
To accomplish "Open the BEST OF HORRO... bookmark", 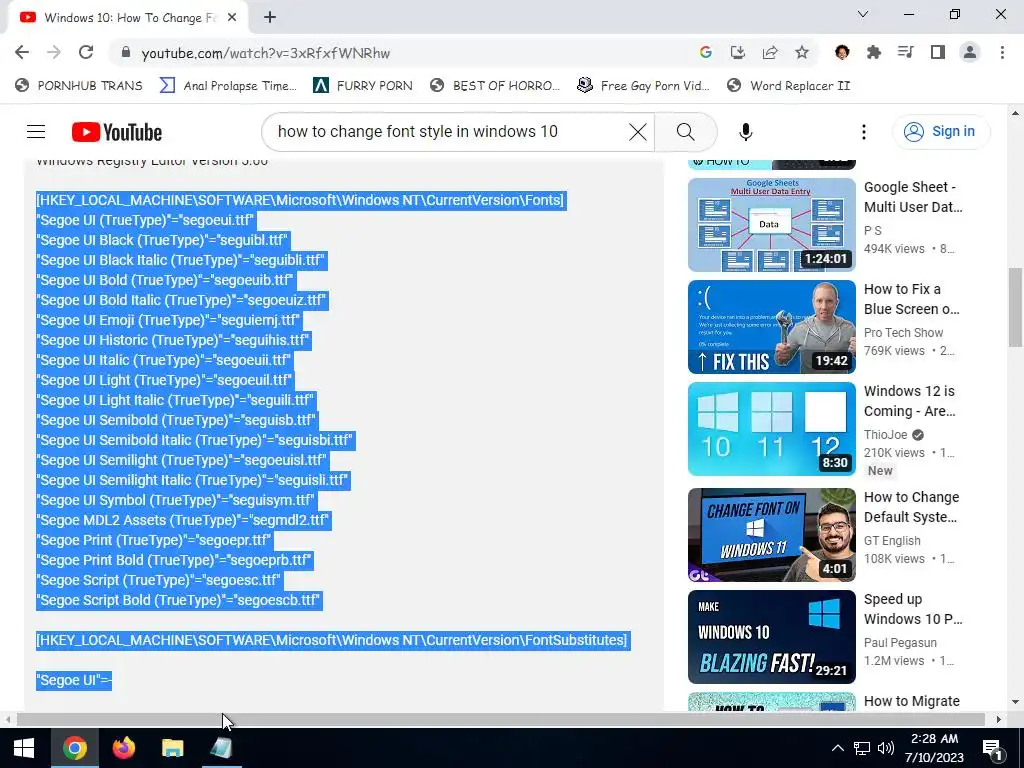I will (x=495, y=86).
